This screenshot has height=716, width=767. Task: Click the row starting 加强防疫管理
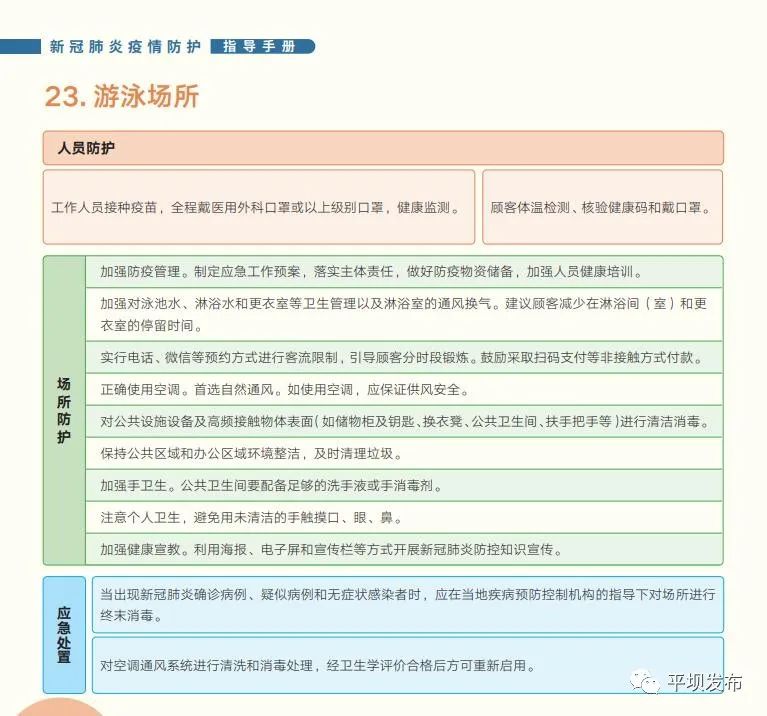point(404,271)
